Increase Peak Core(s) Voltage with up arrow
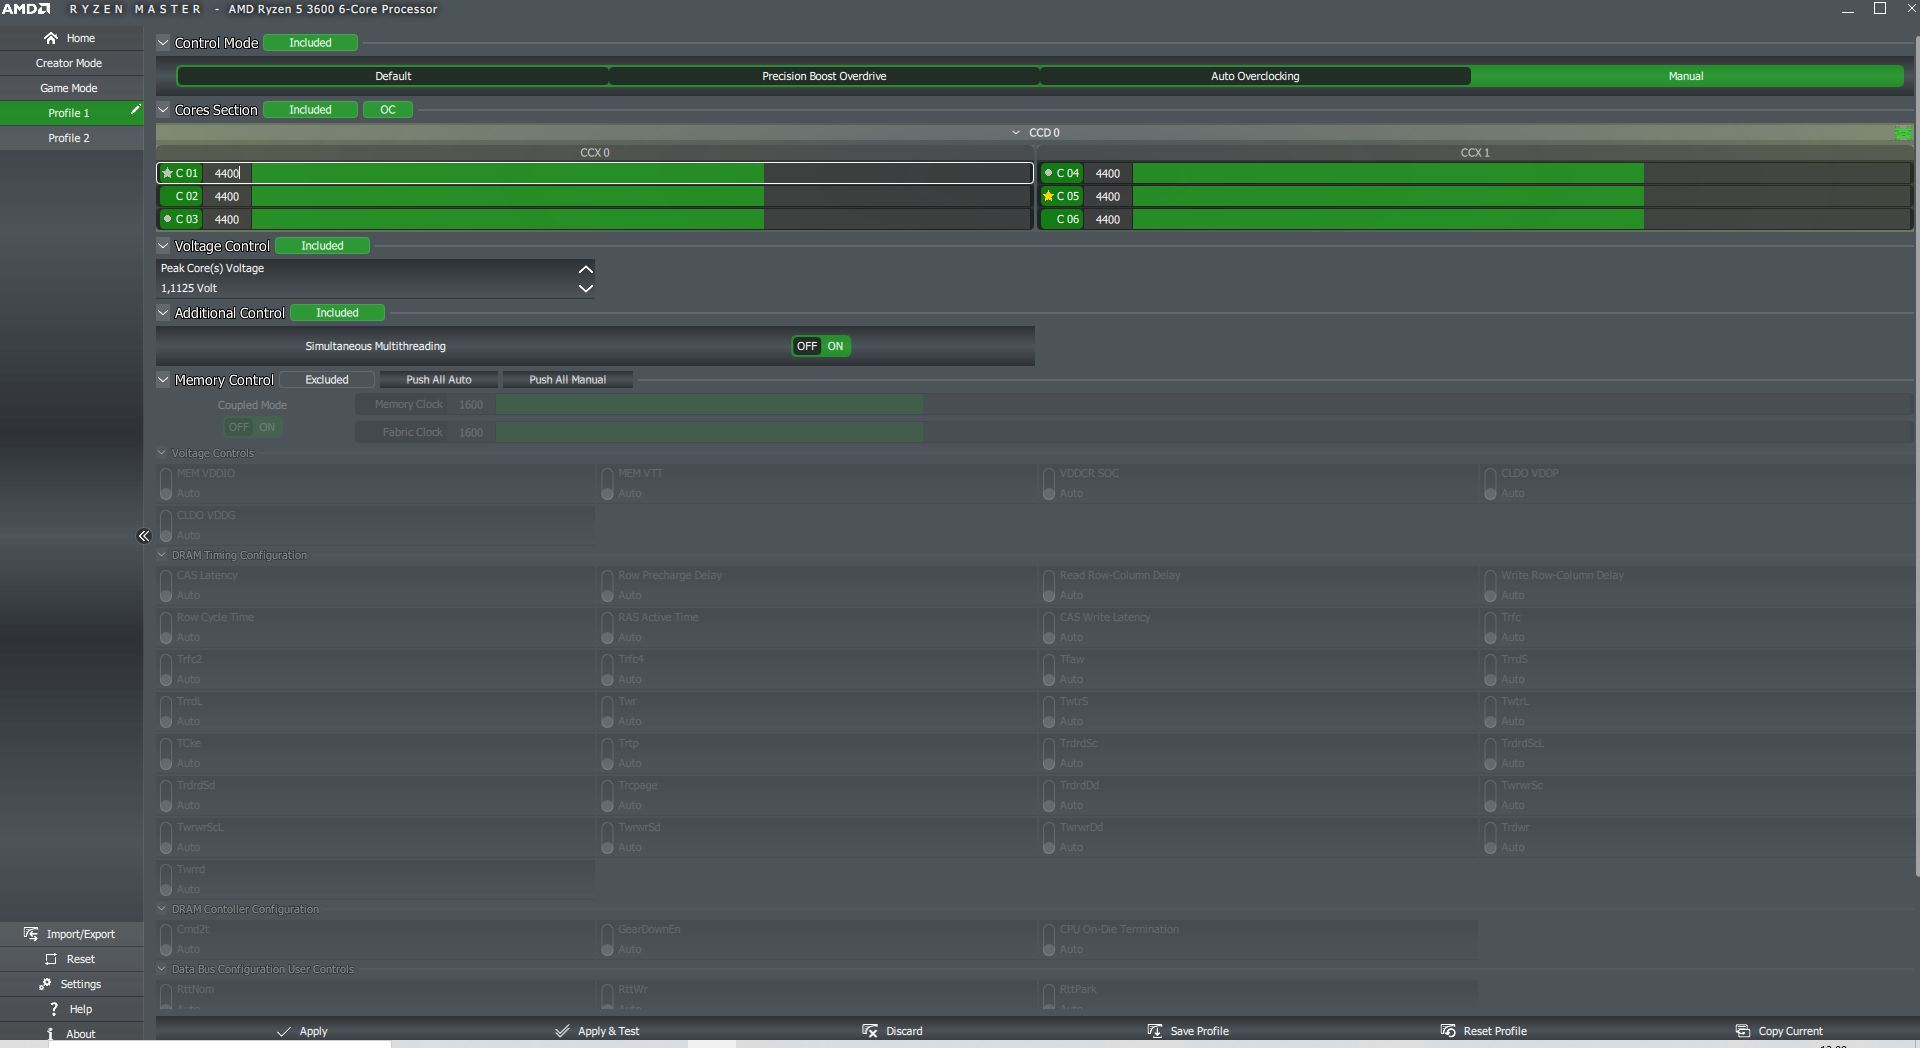Viewport: 1920px width, 1048px height. click(x=586, y=269)
